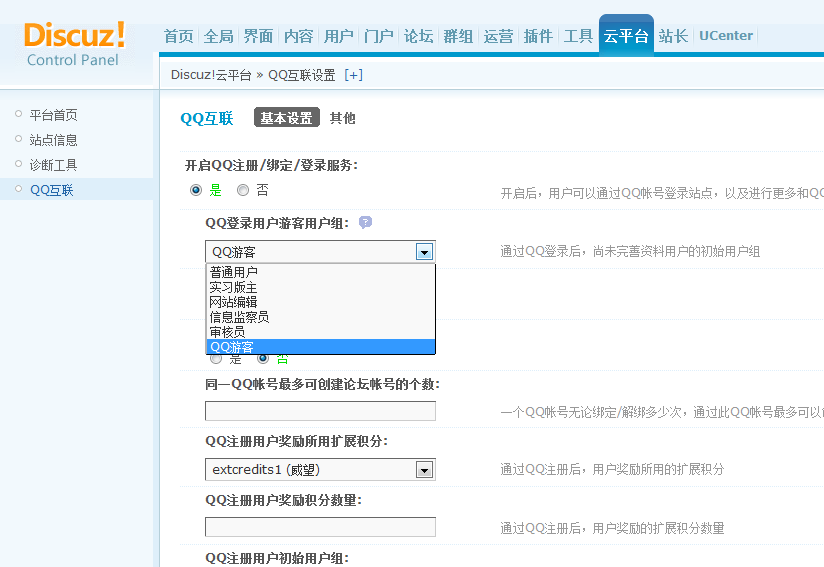Open the 首页 top menu
This screenshot has height=567, width=824.
click(x=178, y=36)
